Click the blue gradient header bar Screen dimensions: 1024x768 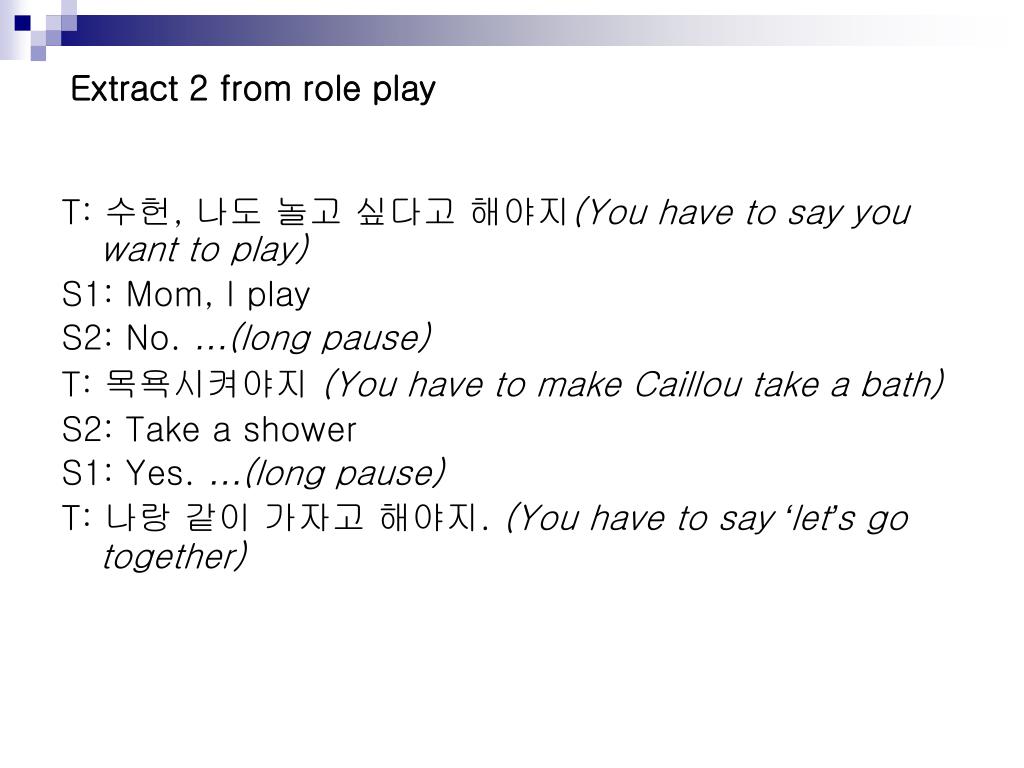pyautogui.click(x=522, y=30)
